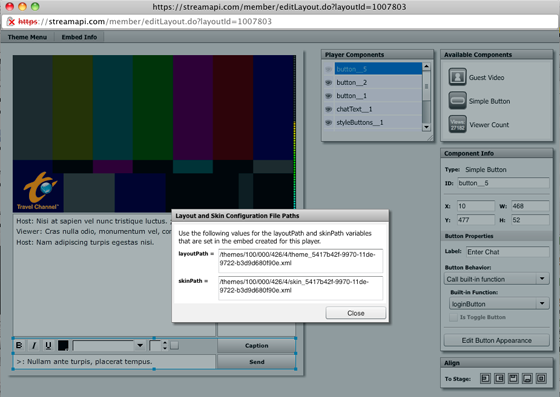The width and height of the screenshot is (560, 397).
Task: Align component to stage left edge
Action: (485, 378)
